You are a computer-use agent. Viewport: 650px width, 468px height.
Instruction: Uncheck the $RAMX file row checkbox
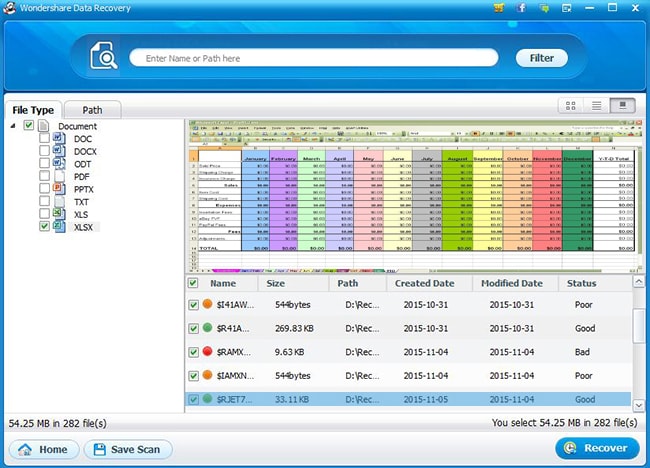(193, 352)
